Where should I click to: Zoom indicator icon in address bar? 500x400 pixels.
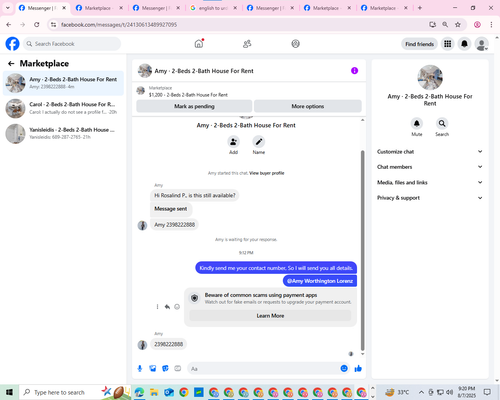point(445,24)
